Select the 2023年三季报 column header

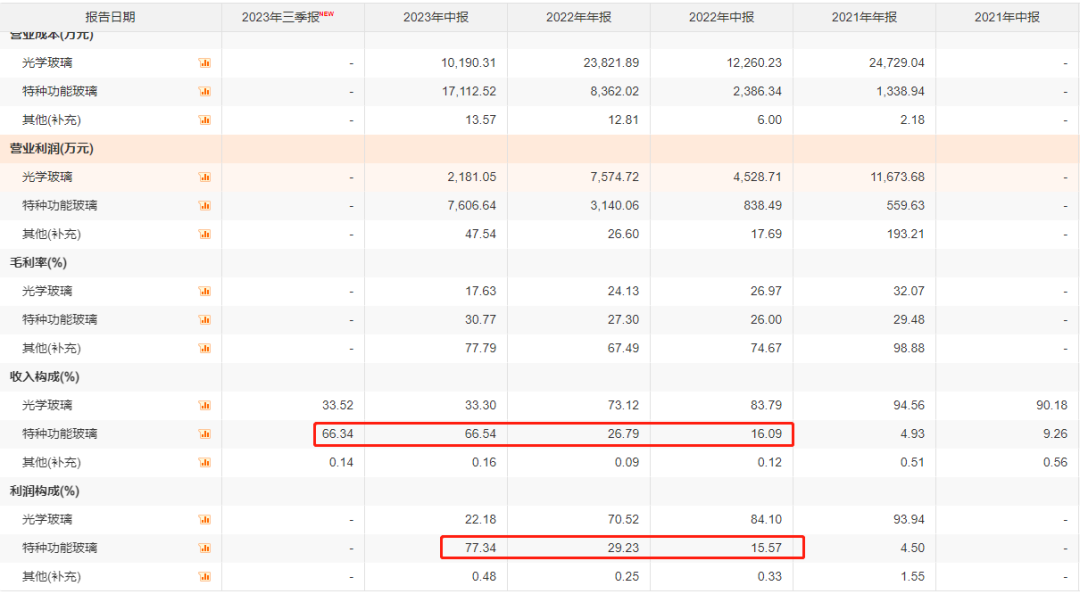[x=287, y=17]
